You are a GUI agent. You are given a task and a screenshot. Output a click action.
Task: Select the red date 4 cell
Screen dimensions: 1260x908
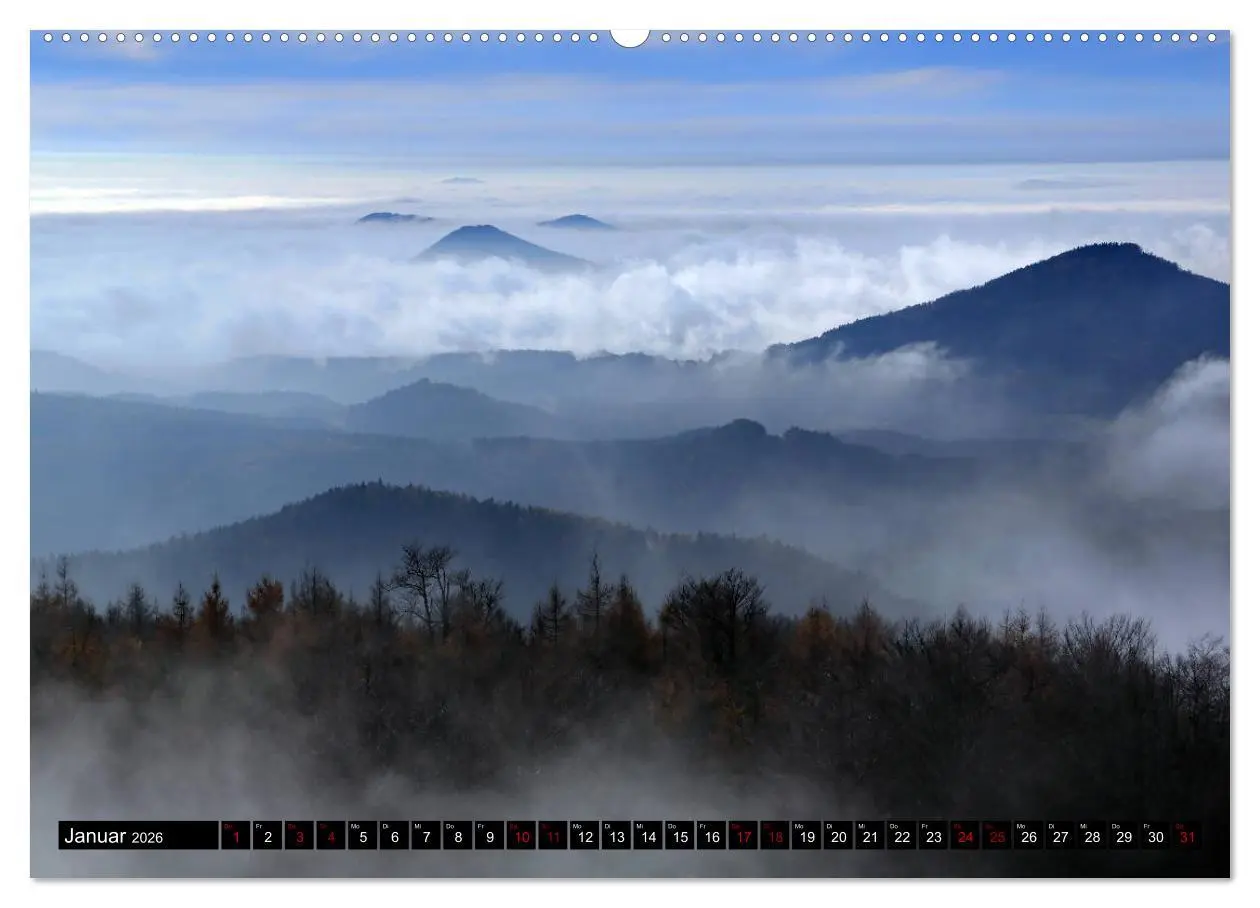click(x=331, y=836)
